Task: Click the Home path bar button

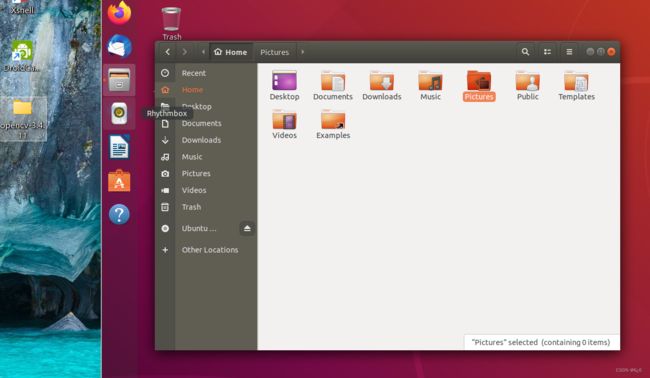Action: coord(230,52)
